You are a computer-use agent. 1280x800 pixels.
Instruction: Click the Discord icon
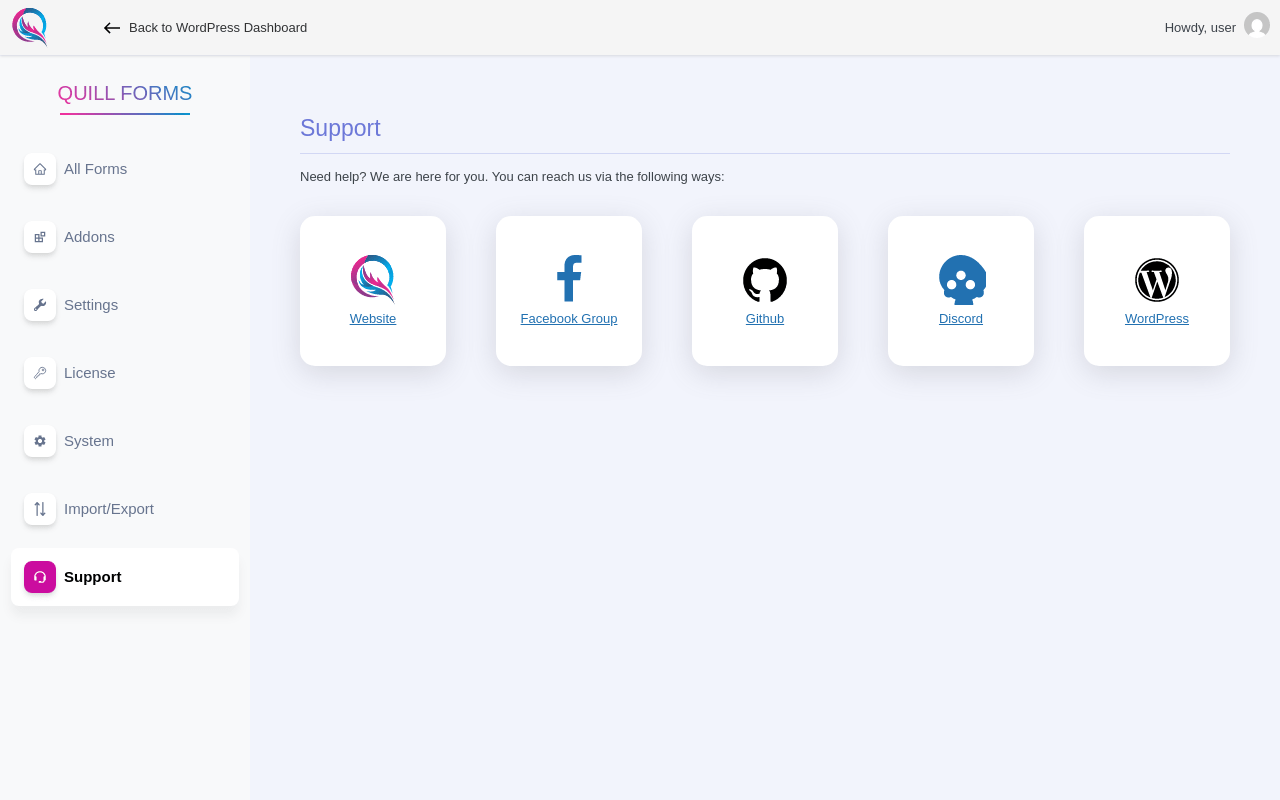pos(962,280)
